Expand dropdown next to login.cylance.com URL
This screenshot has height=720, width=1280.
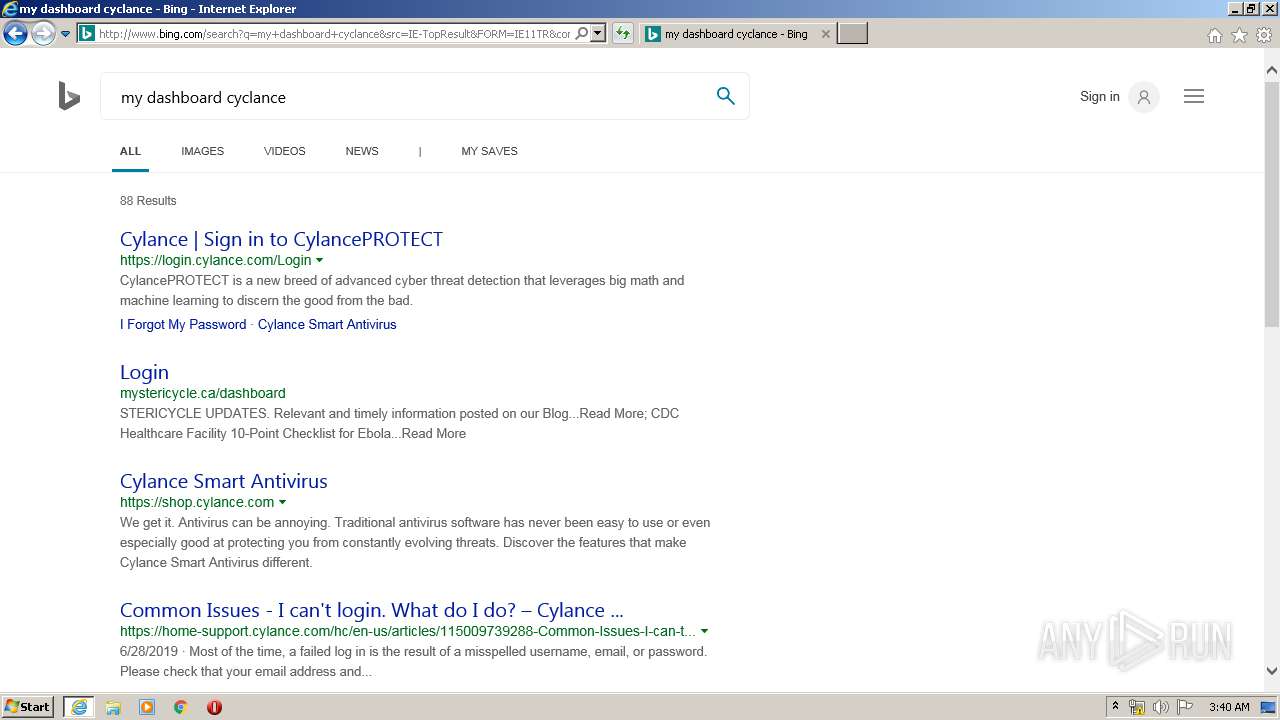coord(320,261)
